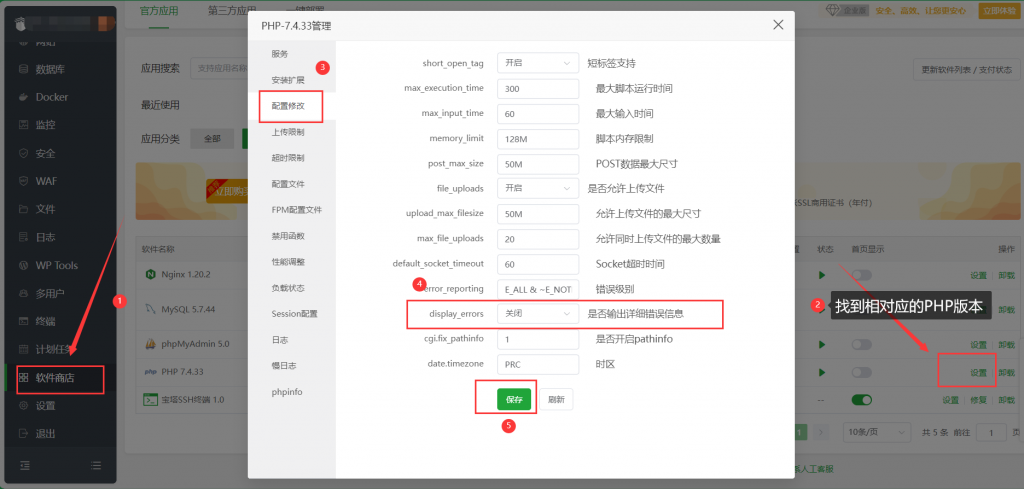The height and width of the screenshot is (489, 1024).
Task: Open the 设置 gear icon in sidebar
Action: point(24,405)
